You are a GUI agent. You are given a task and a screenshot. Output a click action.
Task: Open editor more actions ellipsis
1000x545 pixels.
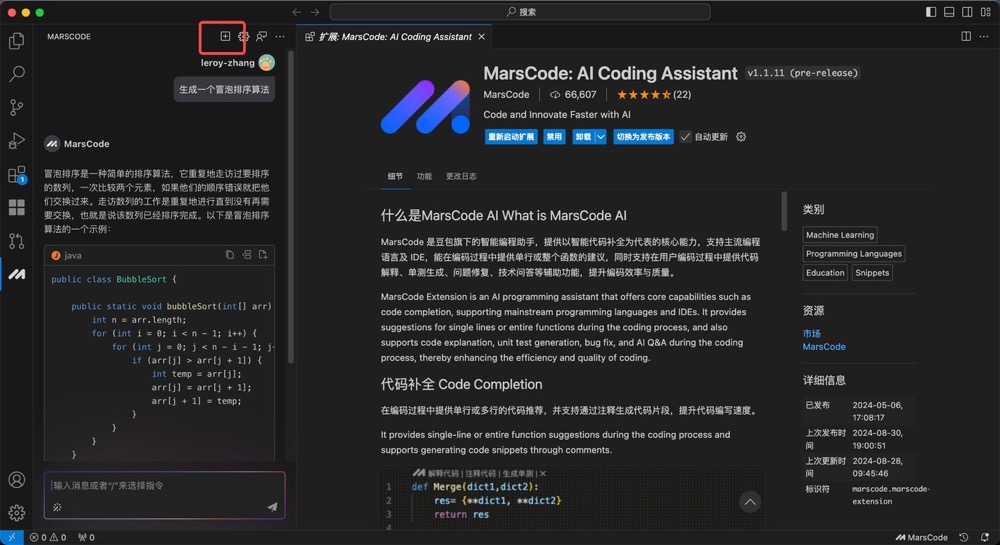[x=984, y=36]
